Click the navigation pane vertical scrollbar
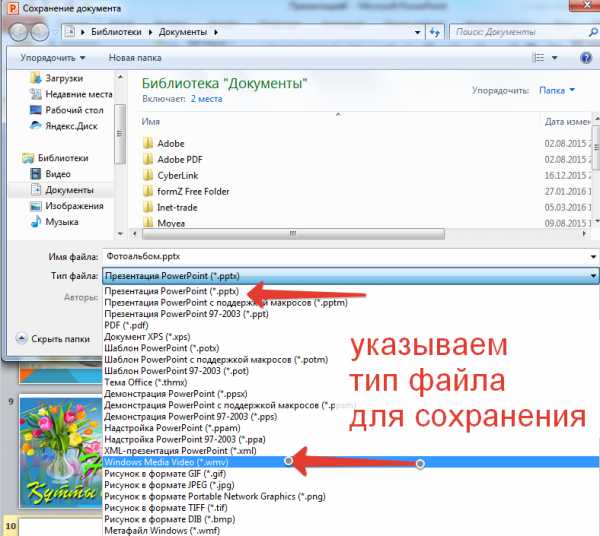This screenshot has height=536, width=600. point(120,134)
